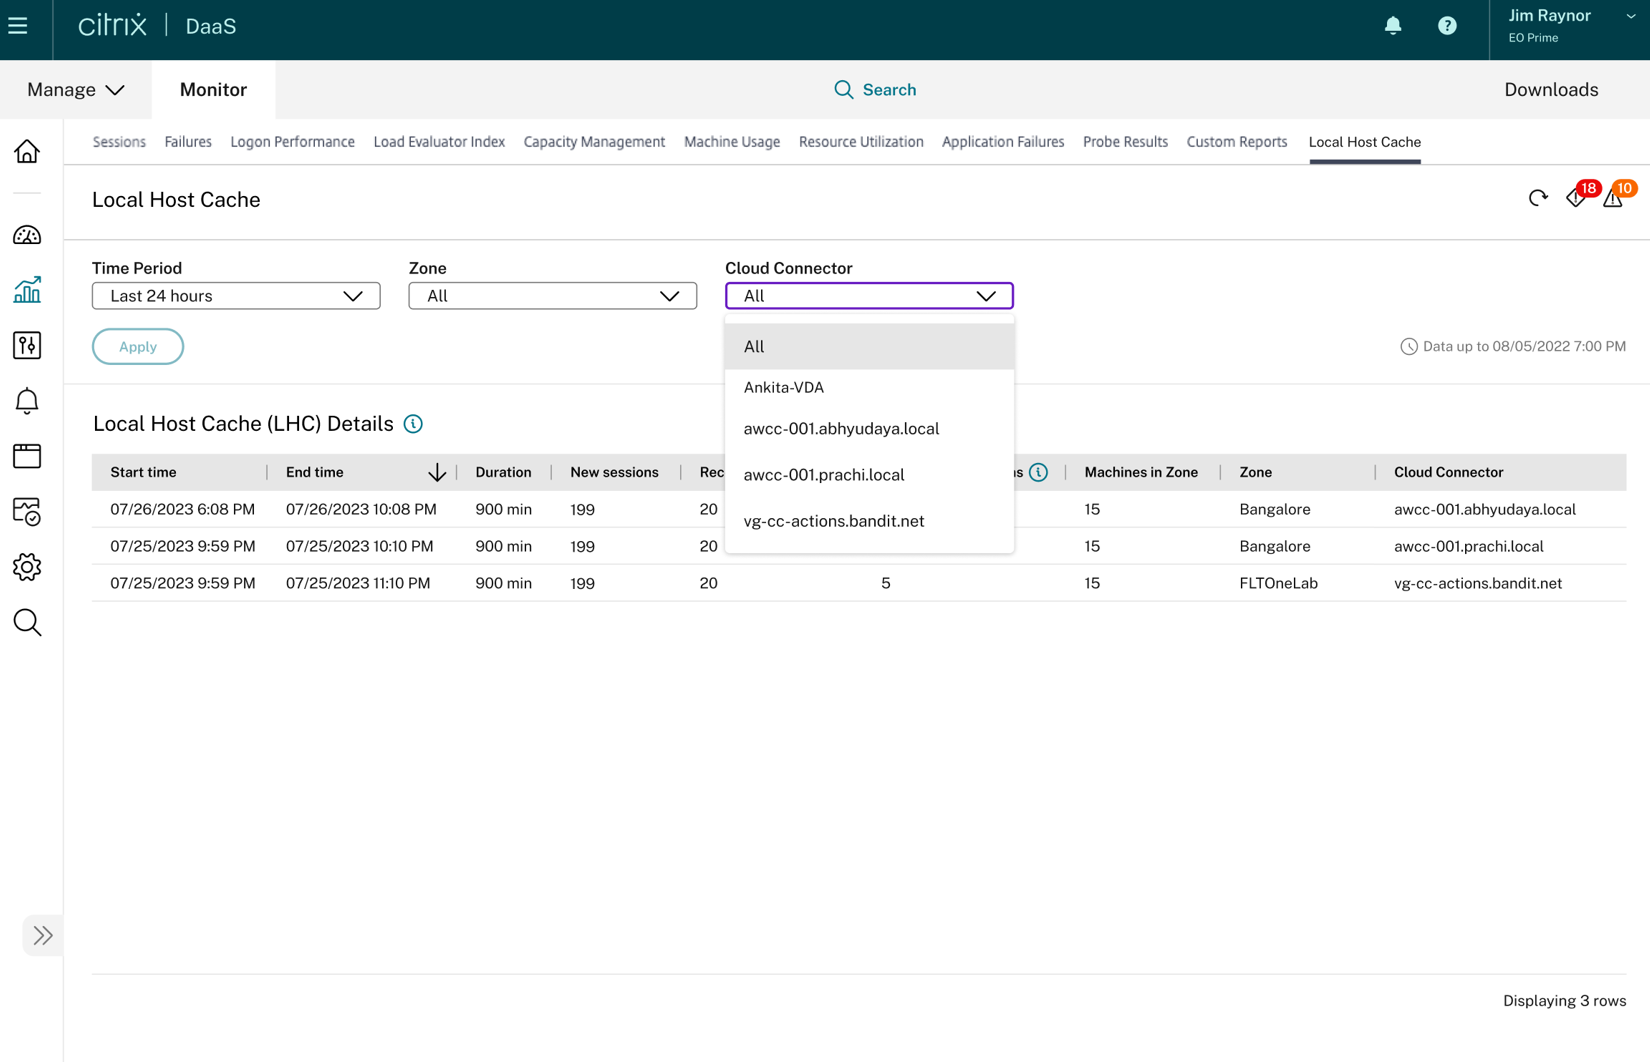Viewport: 1650px width, 1062px height.
Task: Select awcc-001.prachi.local from connector list
Action: pos(823,475)
